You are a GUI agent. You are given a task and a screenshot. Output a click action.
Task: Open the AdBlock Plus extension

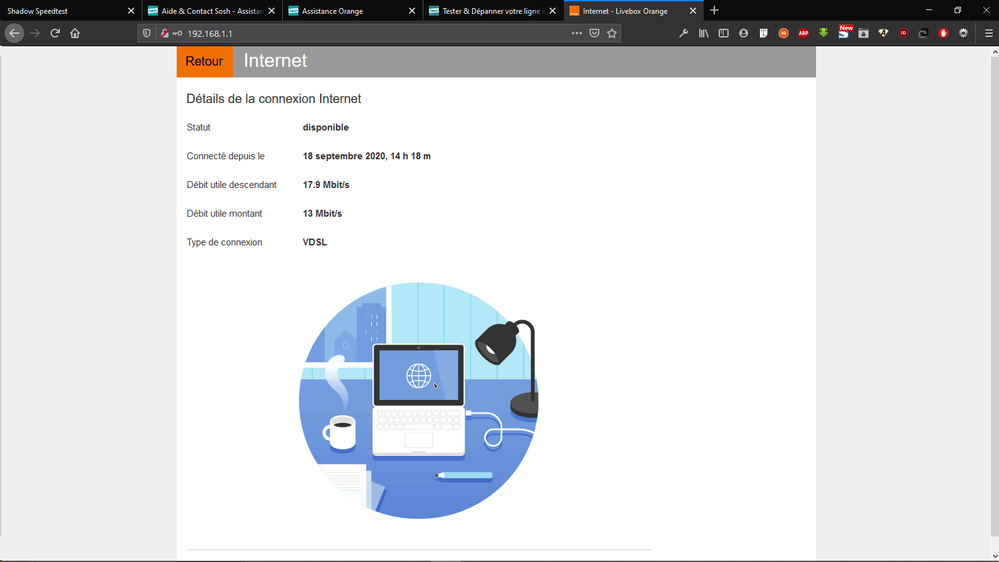coord(803,33)
